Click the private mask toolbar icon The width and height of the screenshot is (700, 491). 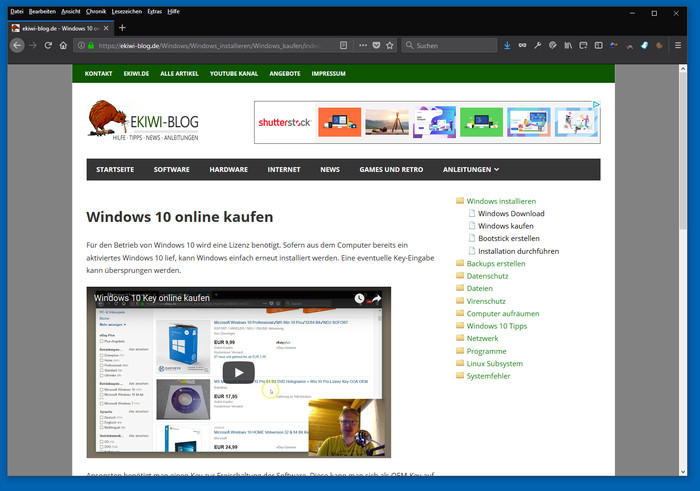pos(522,45)
